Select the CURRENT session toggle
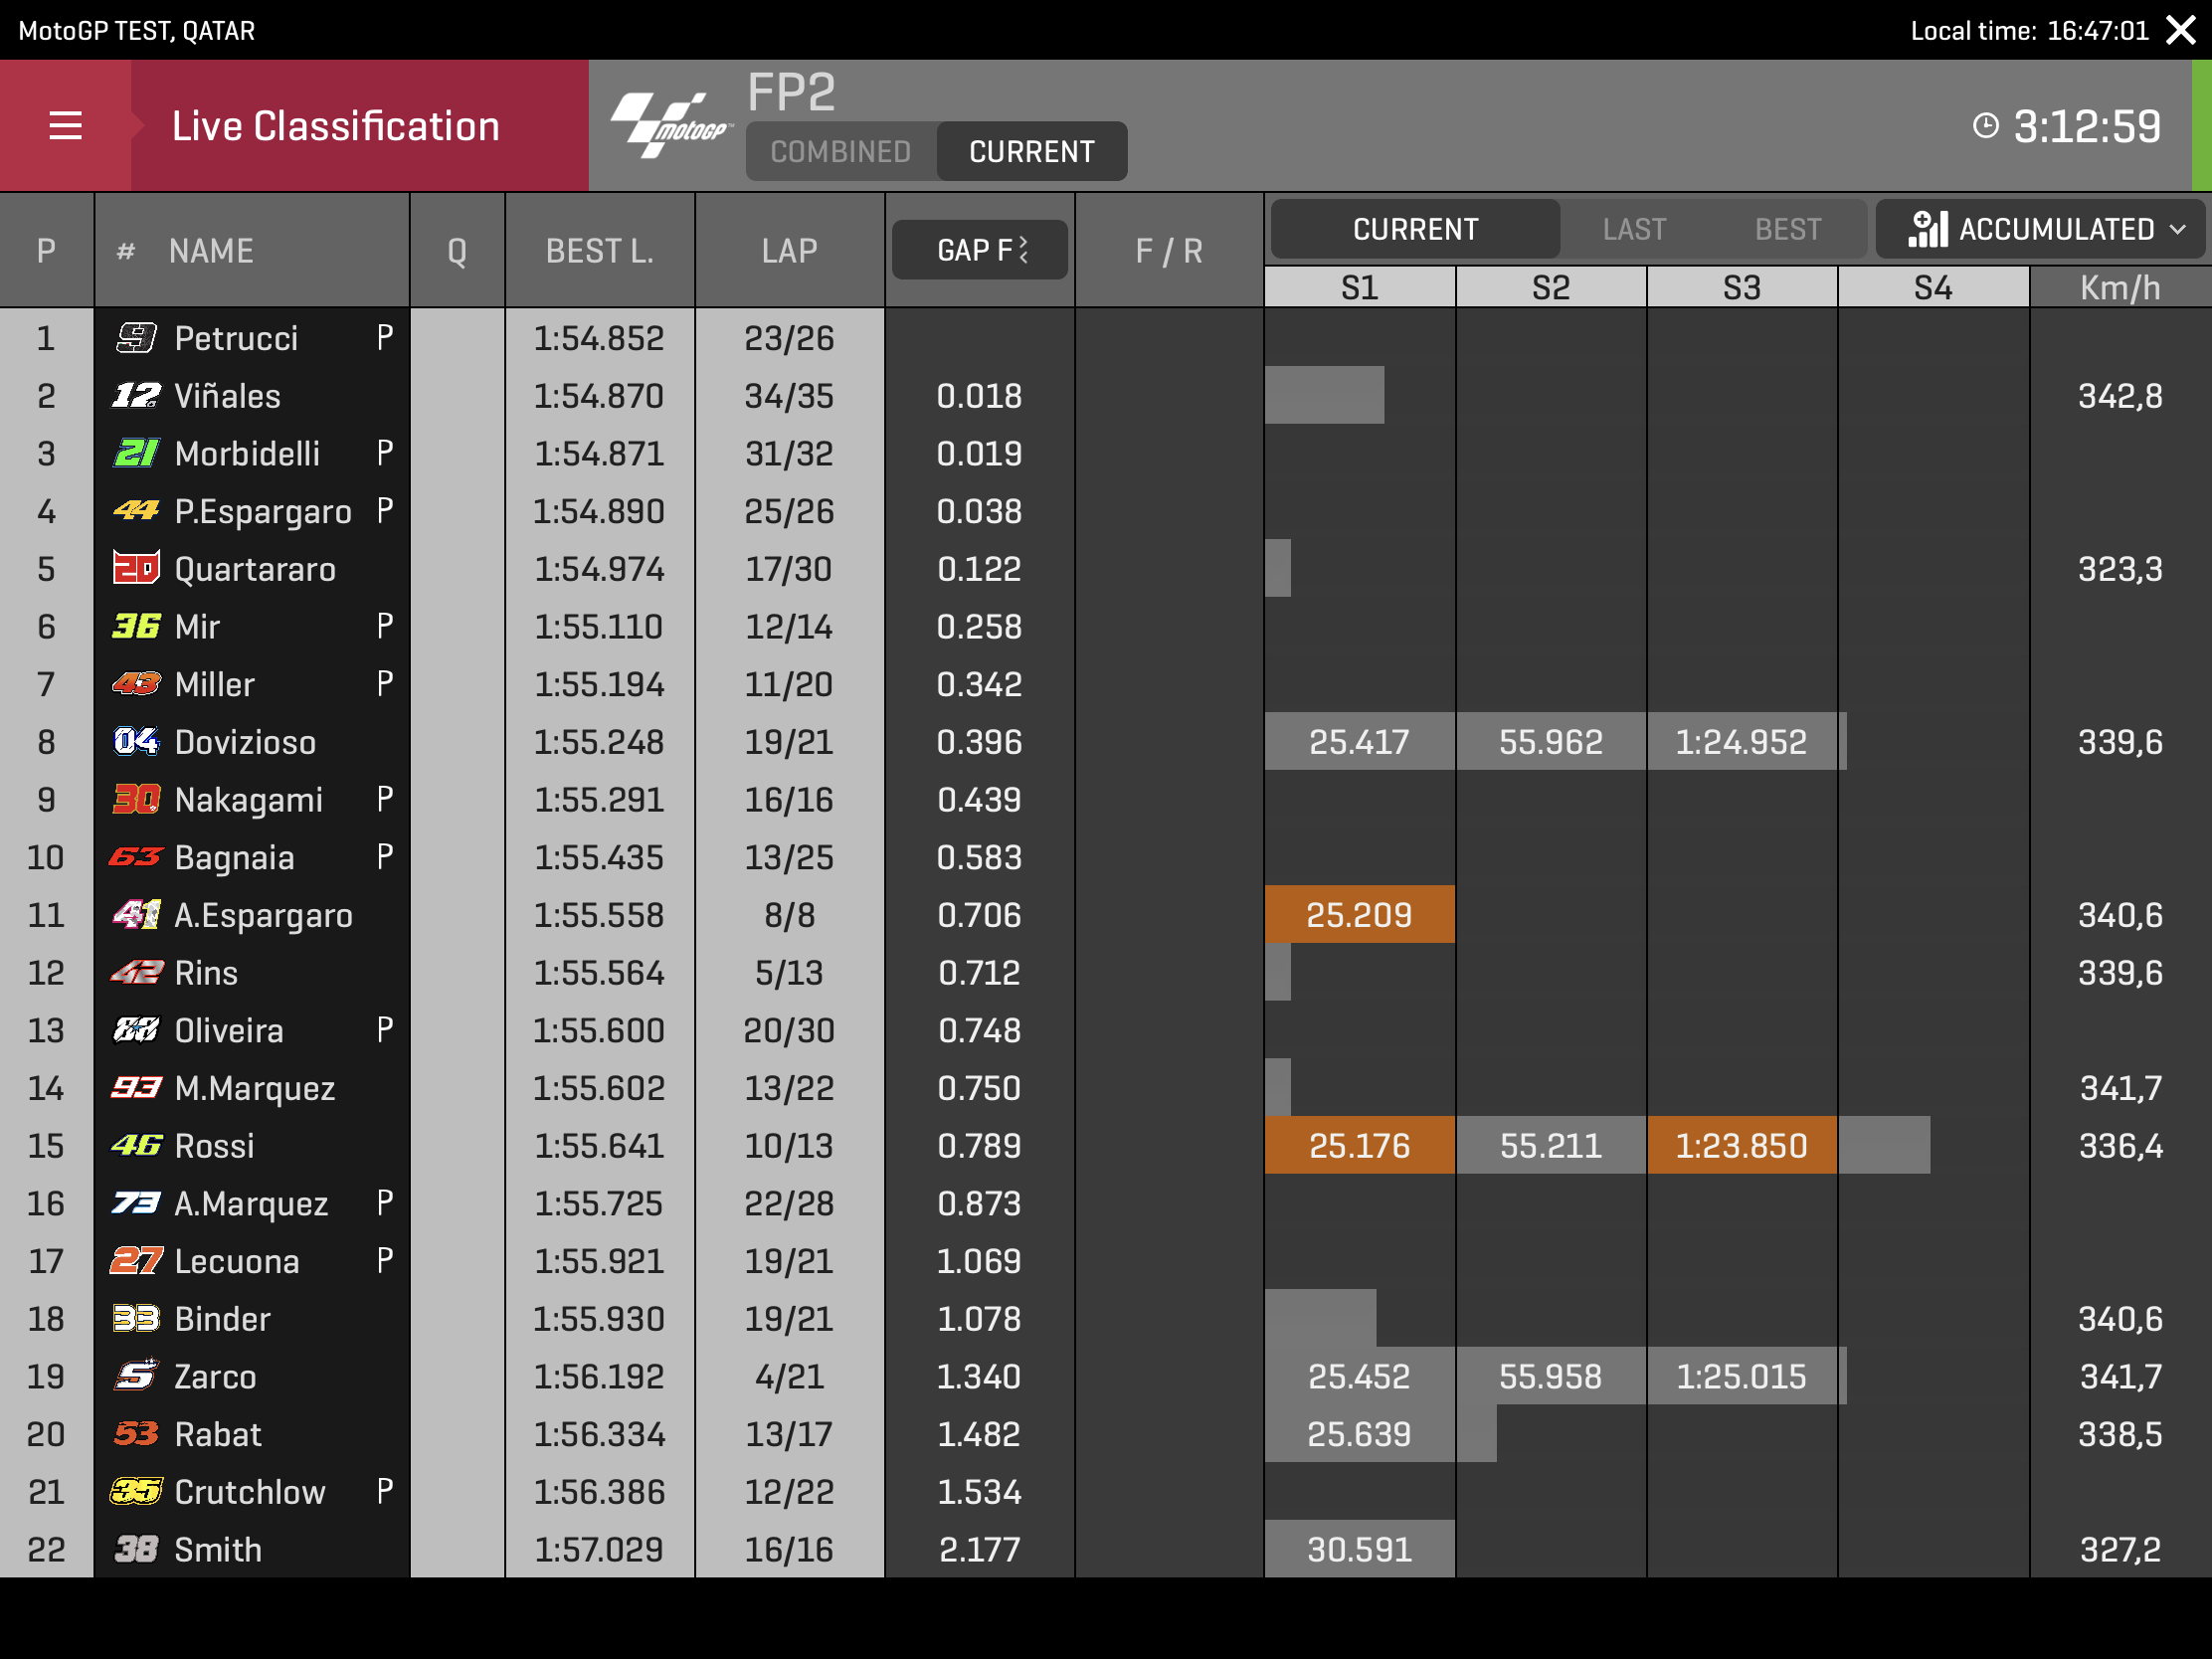The height and width of the screenshot is (1659, 2212). pos(1031,152)
